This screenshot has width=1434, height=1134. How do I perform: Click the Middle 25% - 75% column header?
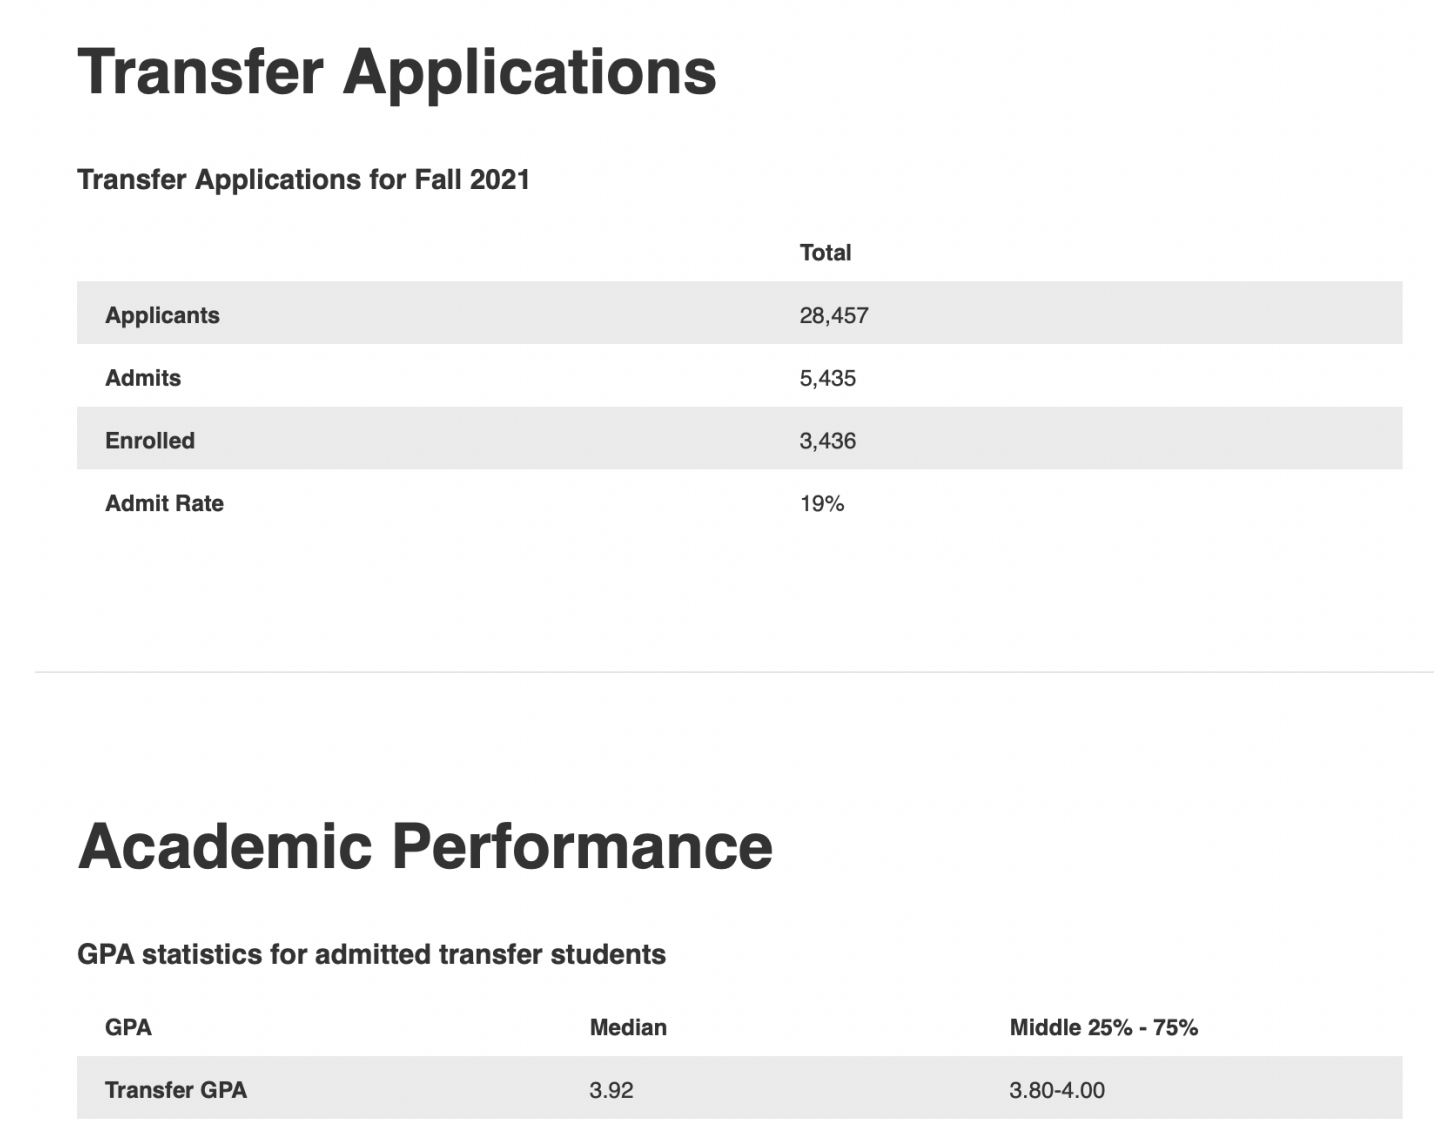pyautogui.click(x=1103, y=1027)
